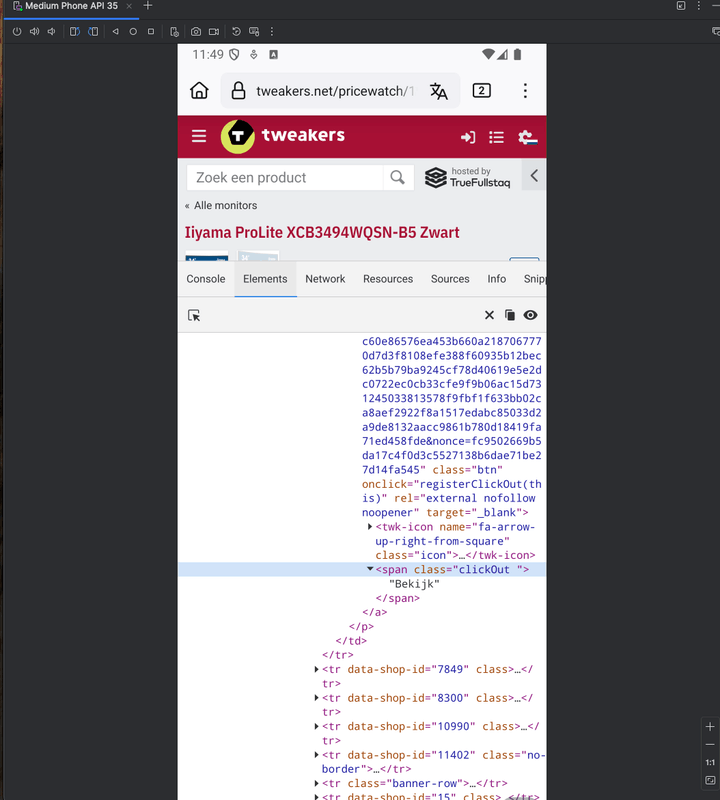The width and height of the screenshot is (720, 800).
Task: Click the emulator window-mode icon top right
Action: point(681,6)
